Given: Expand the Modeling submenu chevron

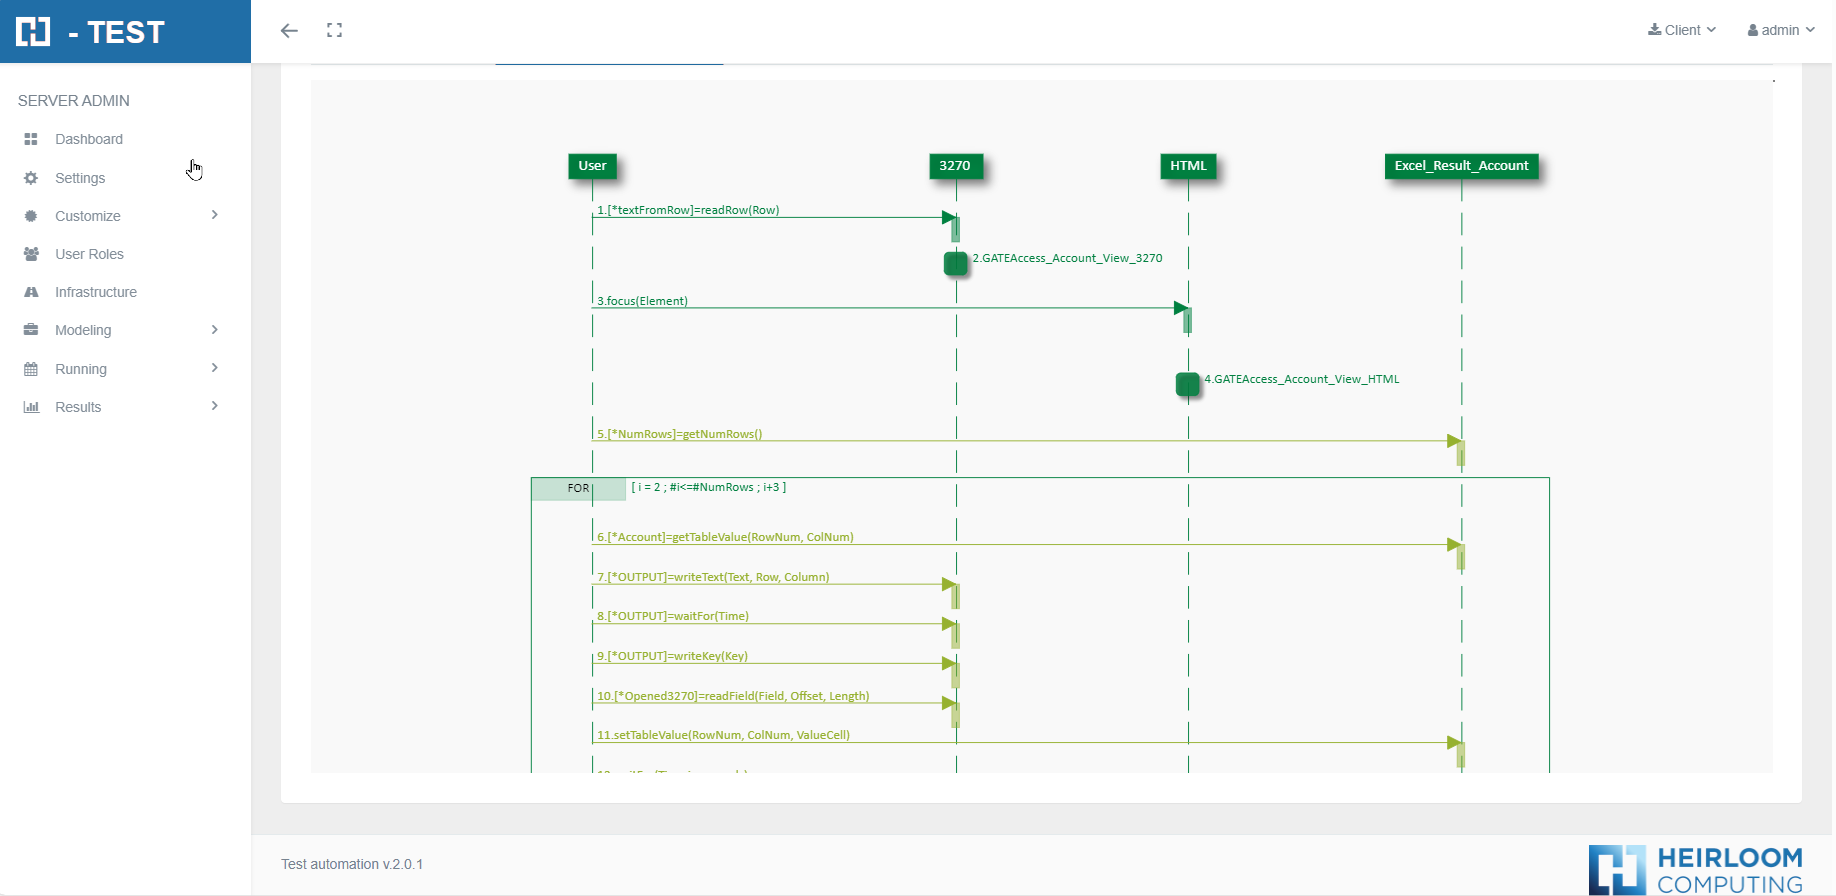Looking at the screenshot, I should click(x=214, y=330).
